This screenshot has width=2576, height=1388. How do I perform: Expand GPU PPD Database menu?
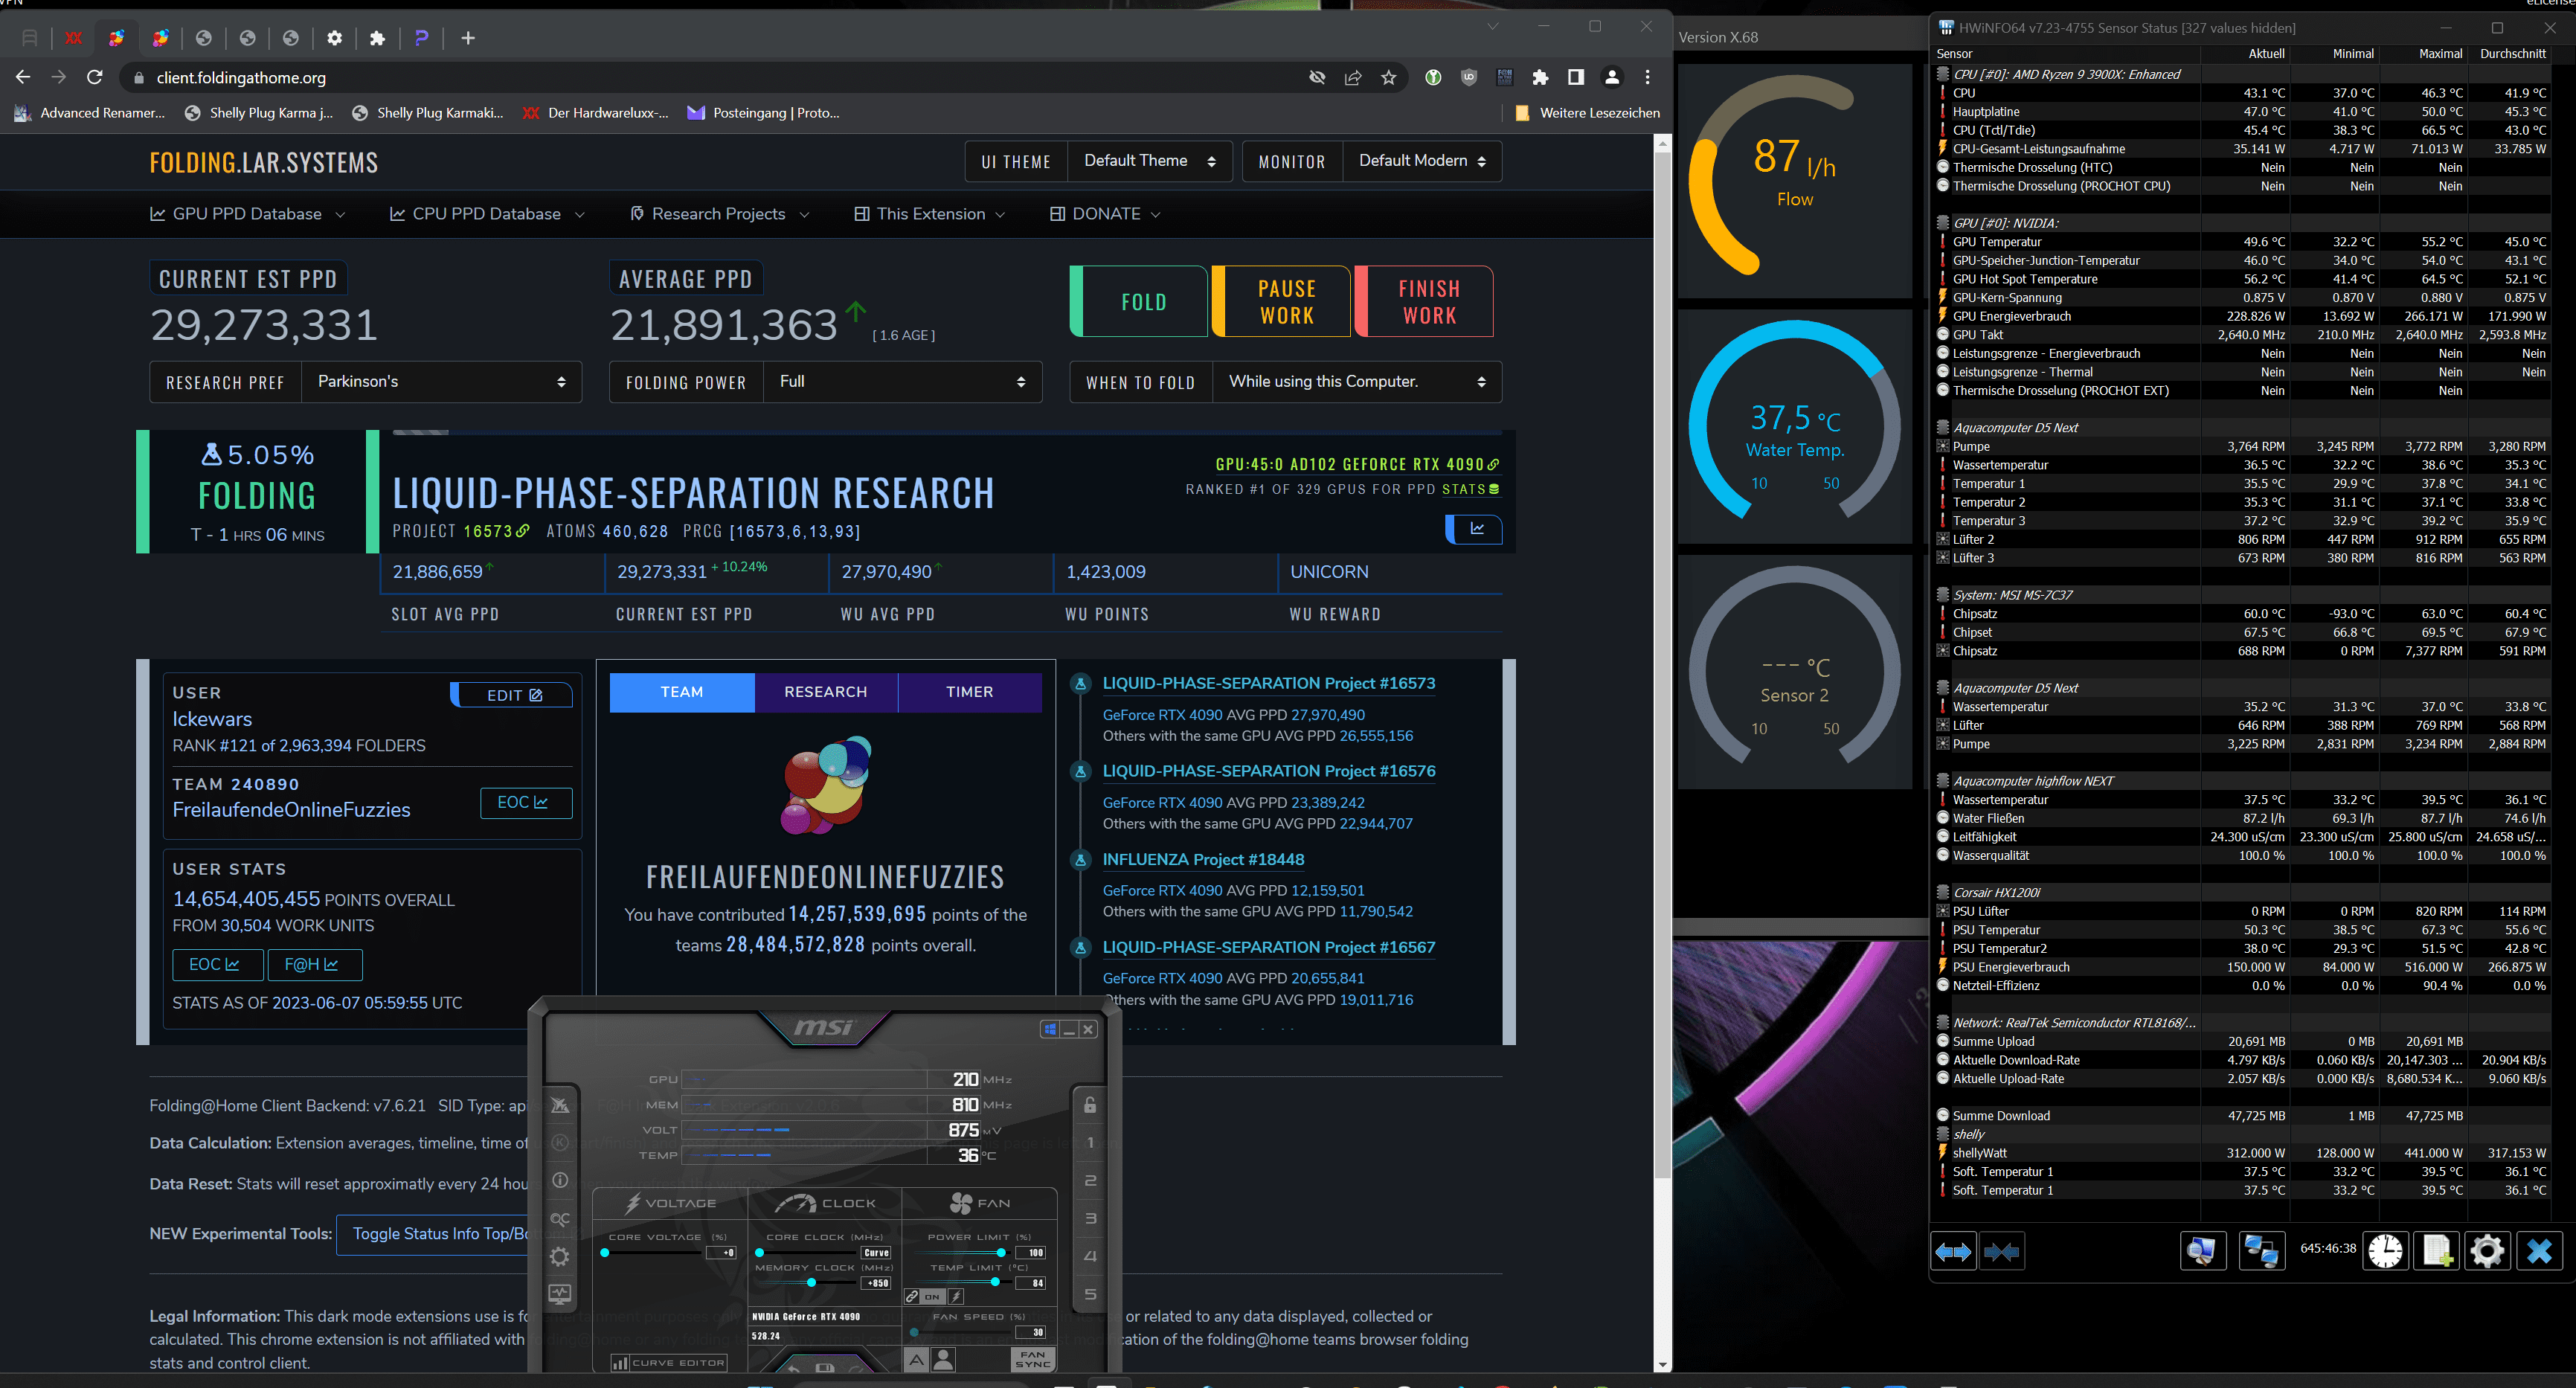[247, 214]
